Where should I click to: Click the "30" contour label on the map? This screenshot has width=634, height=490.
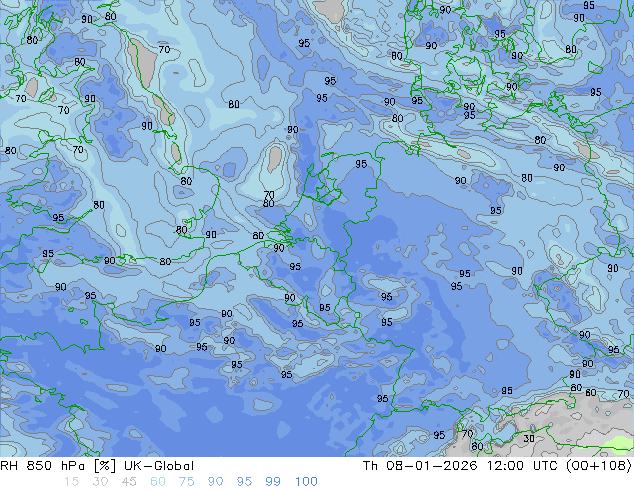tap(529, 439)
